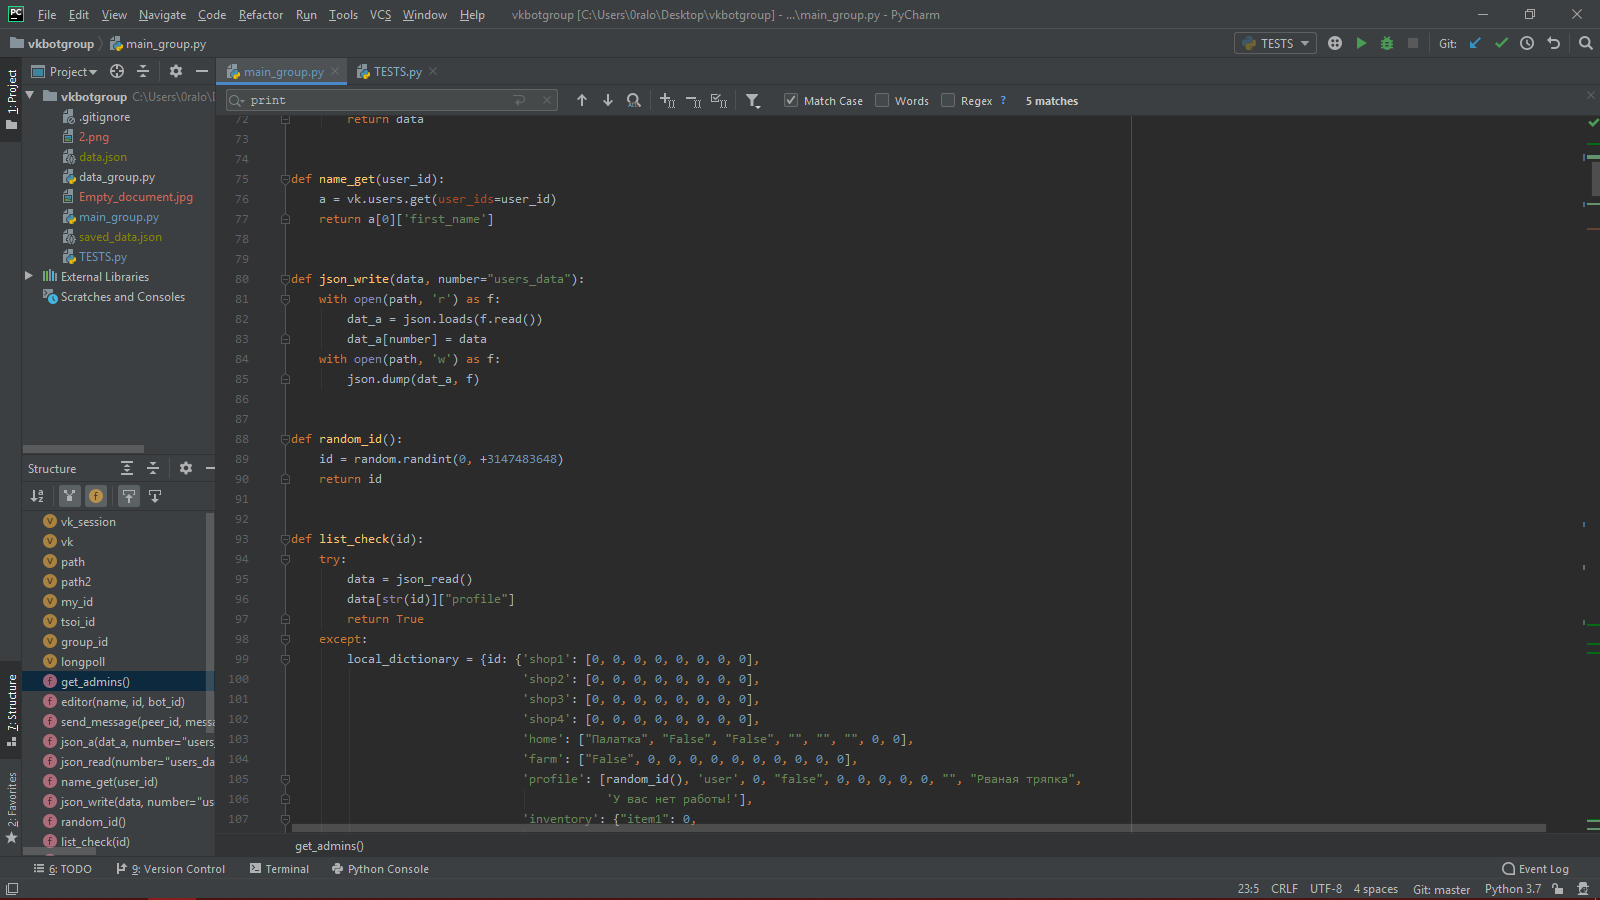Go to next search occurrence arrow

point(607,100)
